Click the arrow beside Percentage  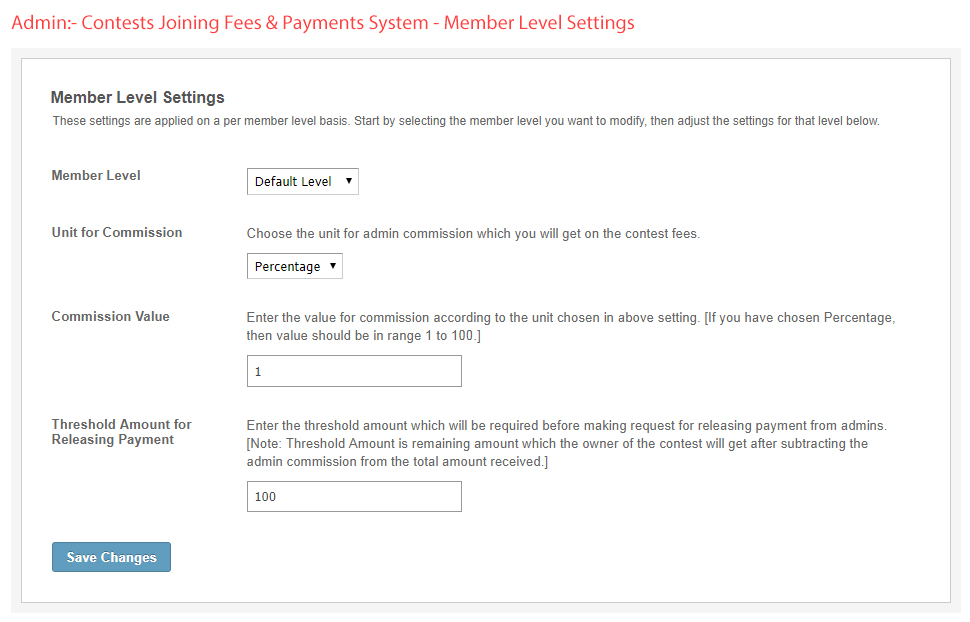click(x=333, y=266)
